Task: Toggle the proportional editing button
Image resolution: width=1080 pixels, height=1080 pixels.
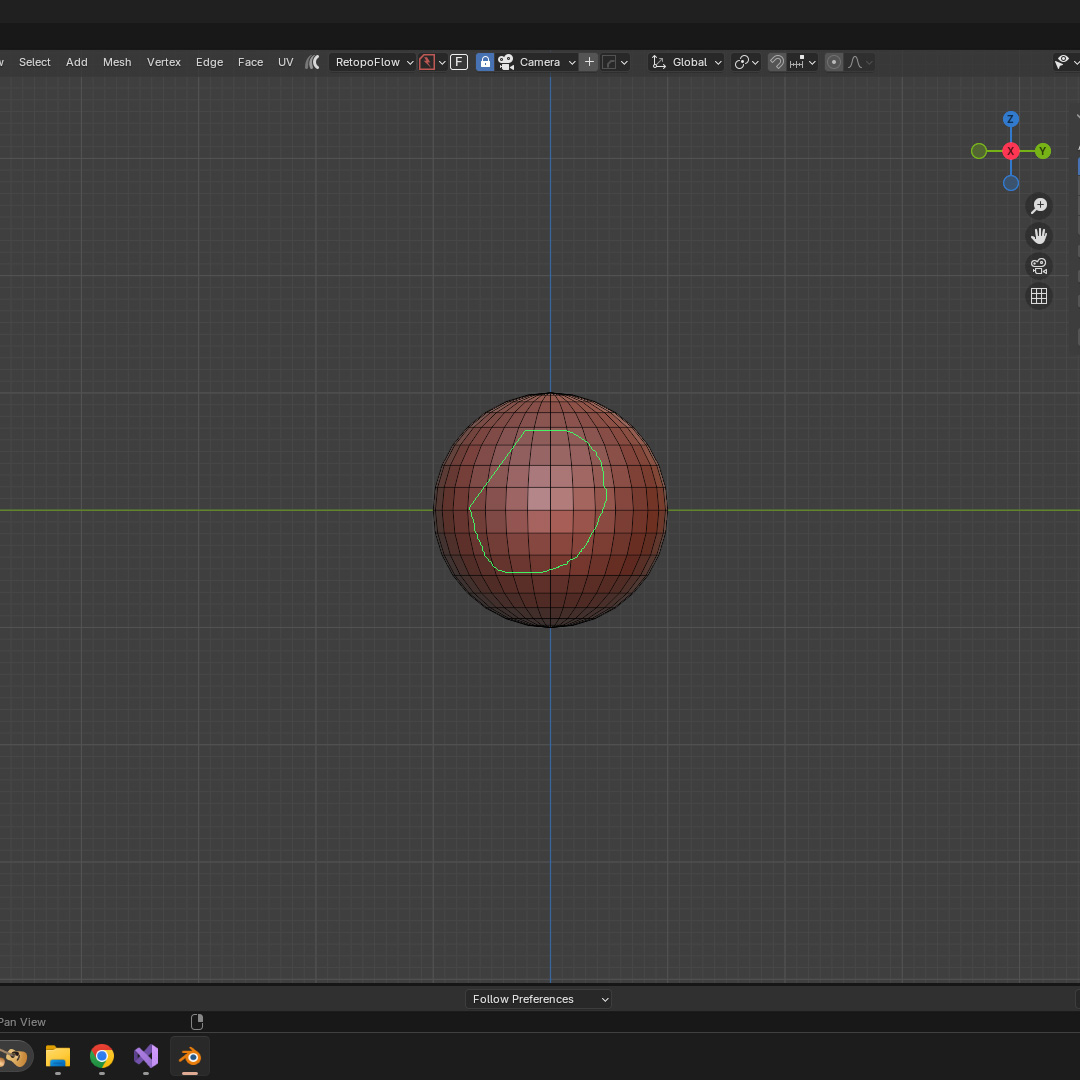Action: [x=834, y=62]
